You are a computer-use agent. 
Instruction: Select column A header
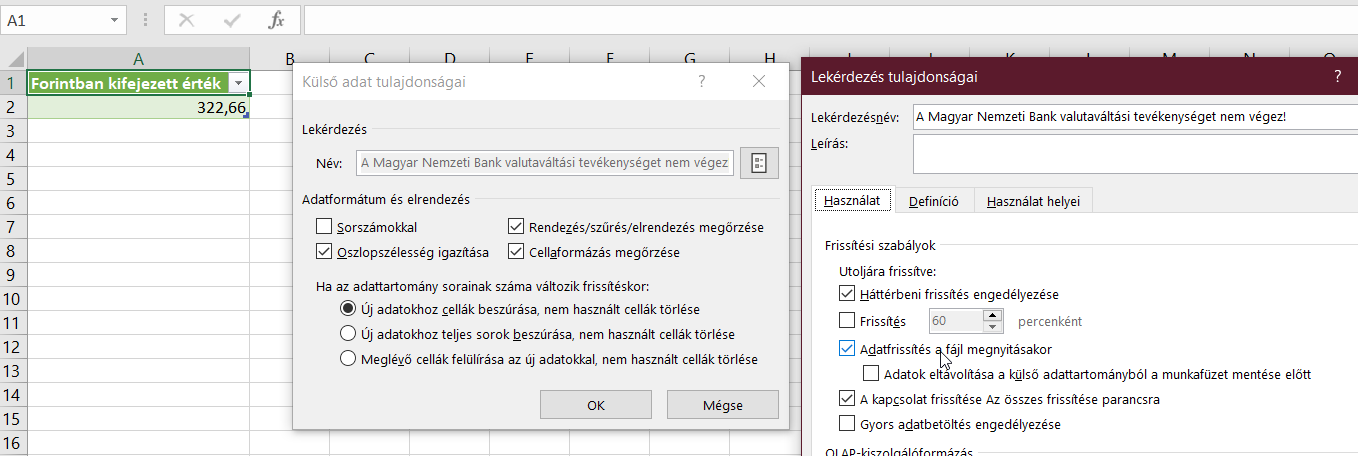point(139,59)
